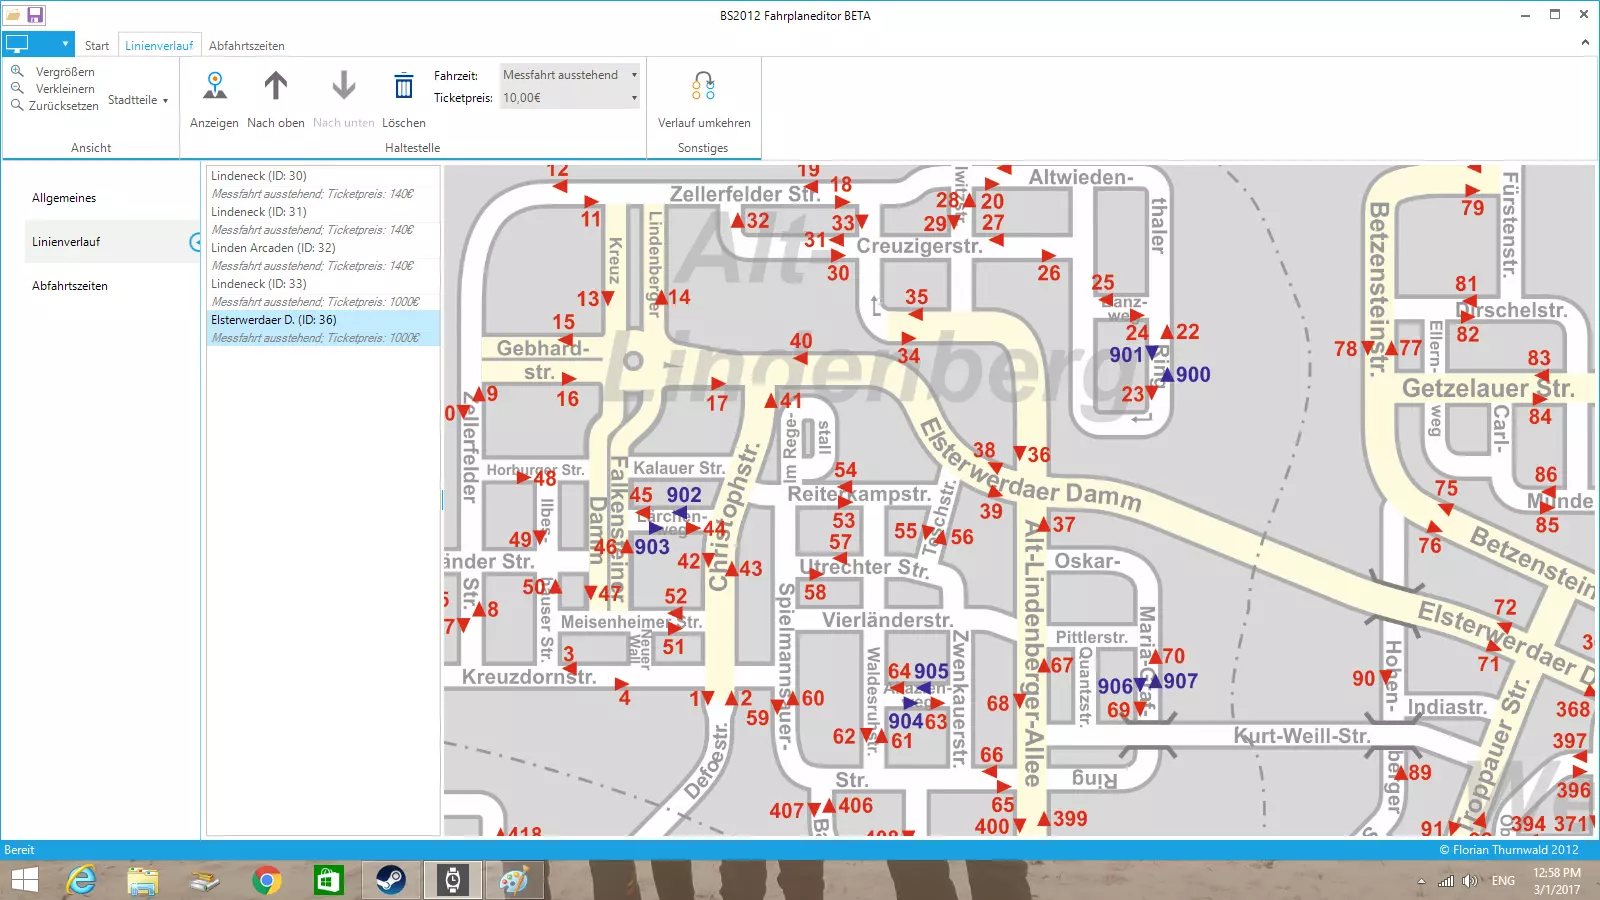This screenshot has width=1600, height=900.
Task: Select stop Lindeneck (ID: 33)
Action: pos(323,293)
